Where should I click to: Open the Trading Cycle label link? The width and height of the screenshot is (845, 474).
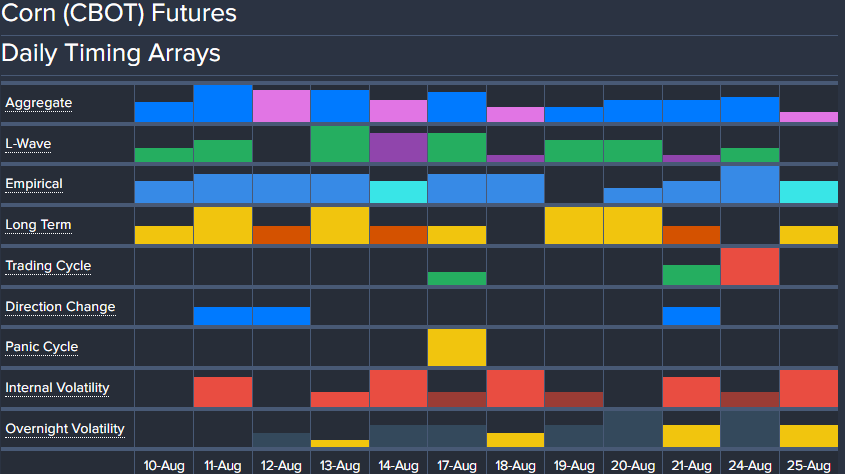click(x=48, y=266)
